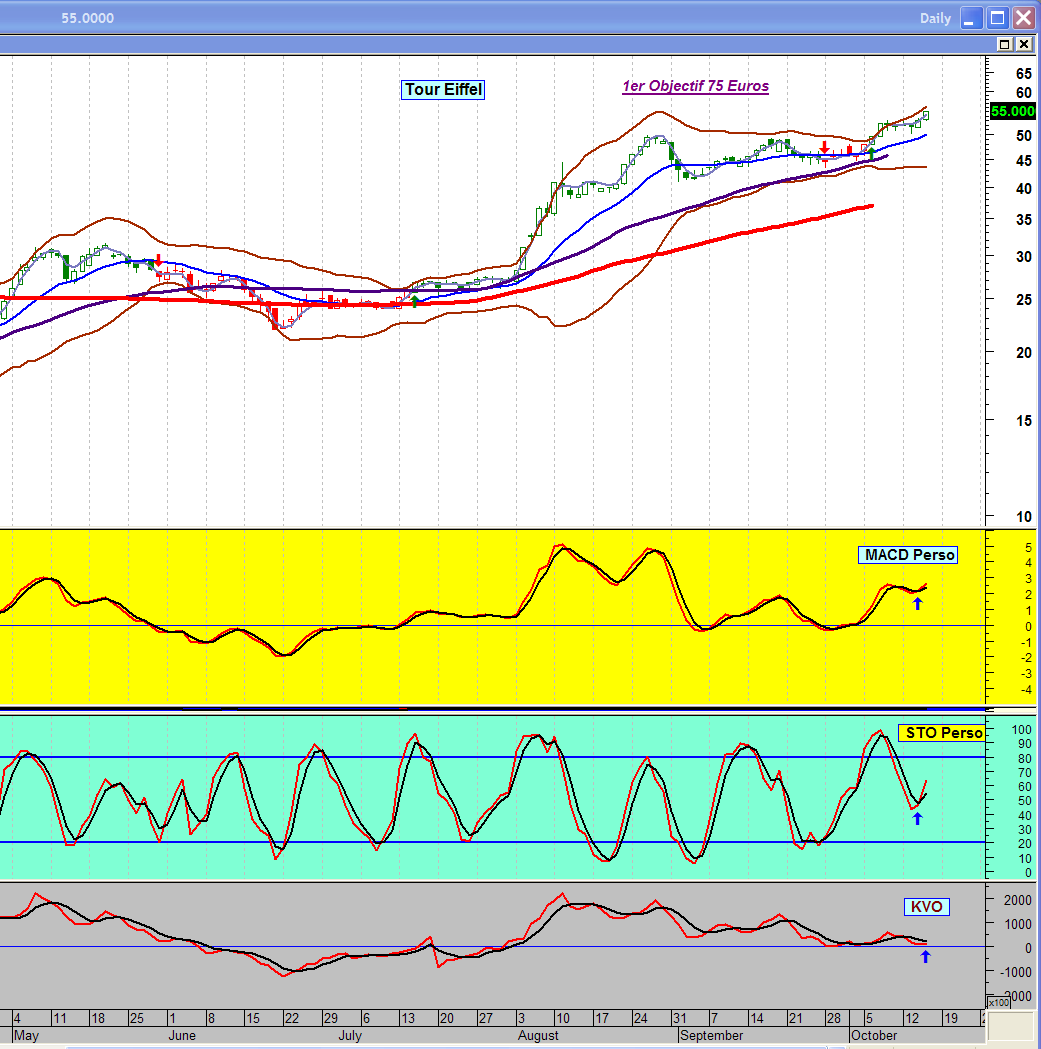Click the June month label on time axis

click(182, 1036)
